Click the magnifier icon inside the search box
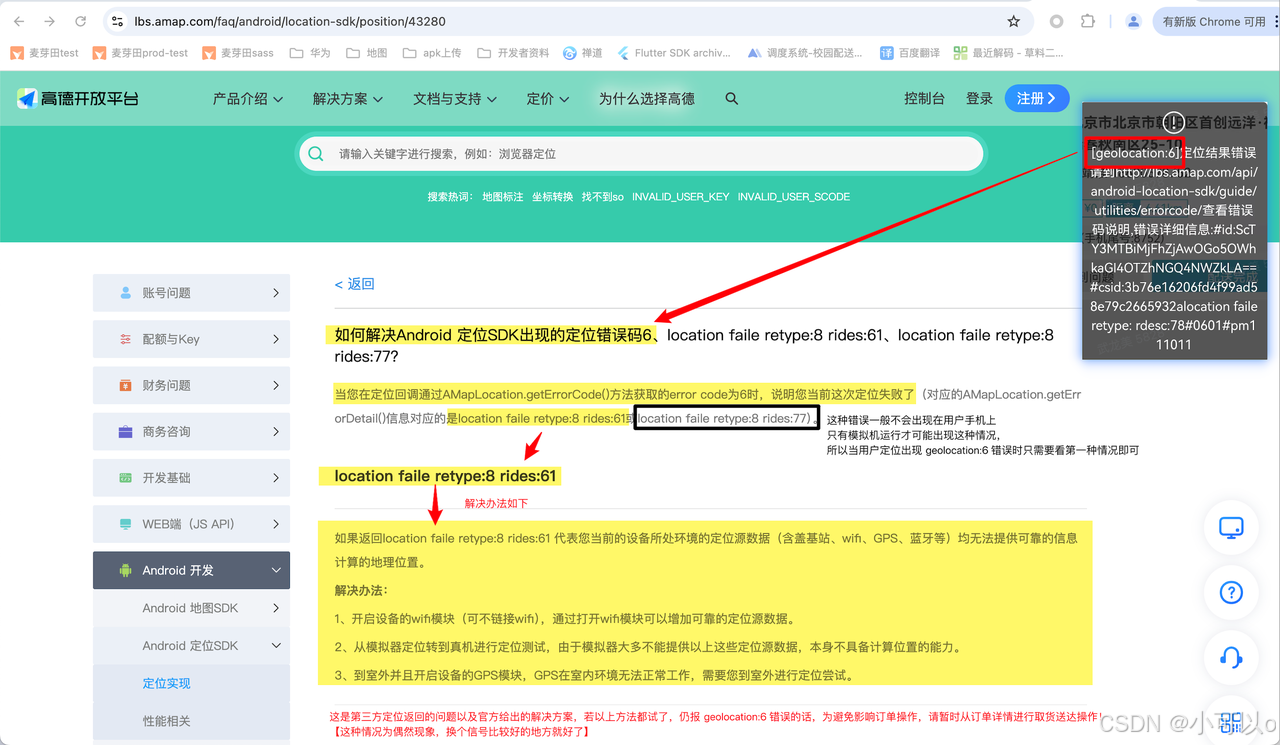Screen dimensions: 1280x745 pos(316,154)
